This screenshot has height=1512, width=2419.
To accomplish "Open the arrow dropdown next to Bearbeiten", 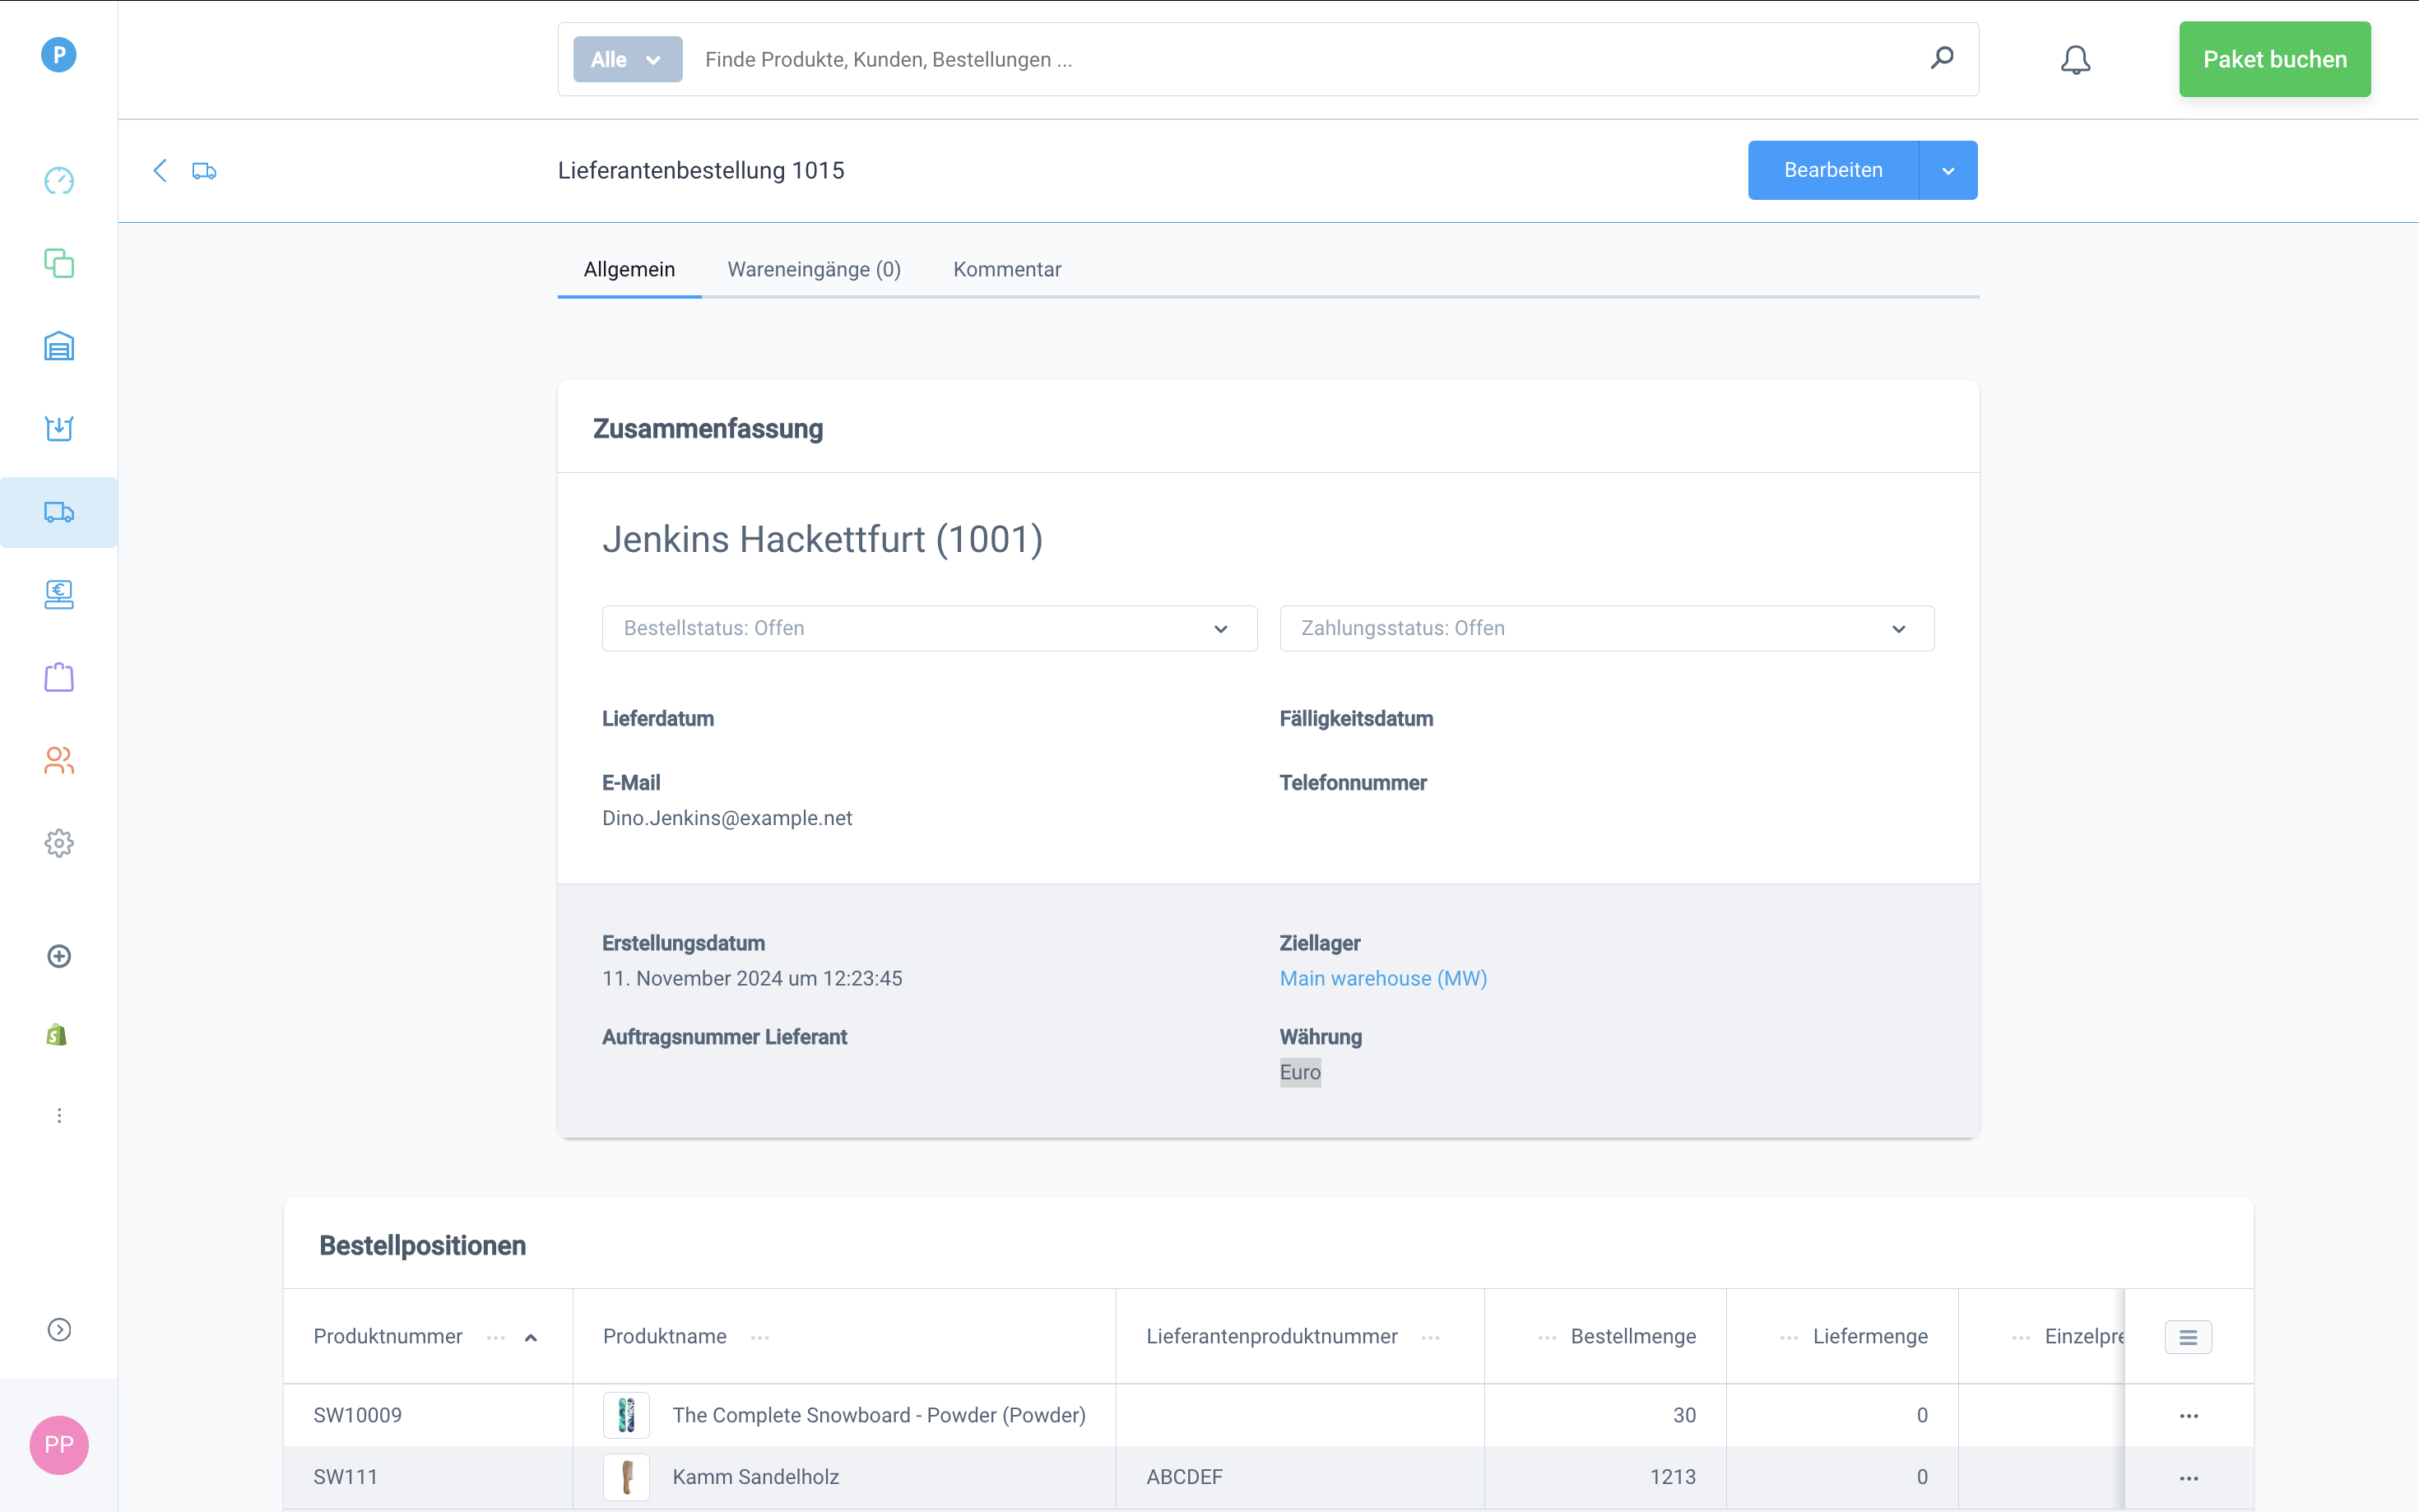I will point(1947,171).
